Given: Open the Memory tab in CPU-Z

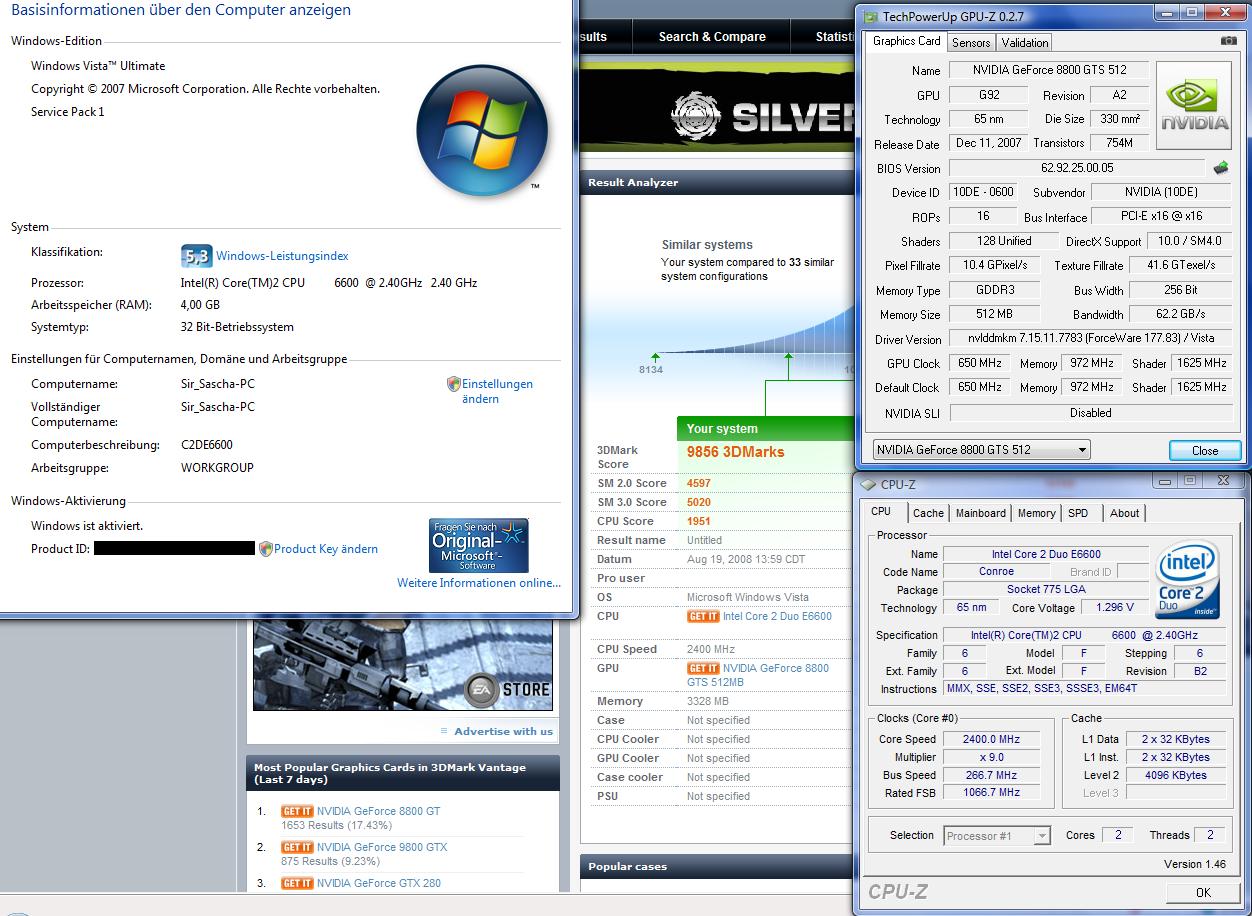Looking at the screenshot, I should (1036, 513).
